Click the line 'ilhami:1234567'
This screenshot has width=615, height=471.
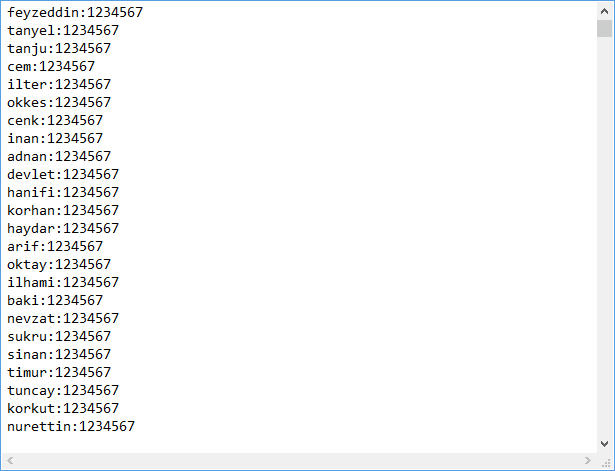point(63,283)
